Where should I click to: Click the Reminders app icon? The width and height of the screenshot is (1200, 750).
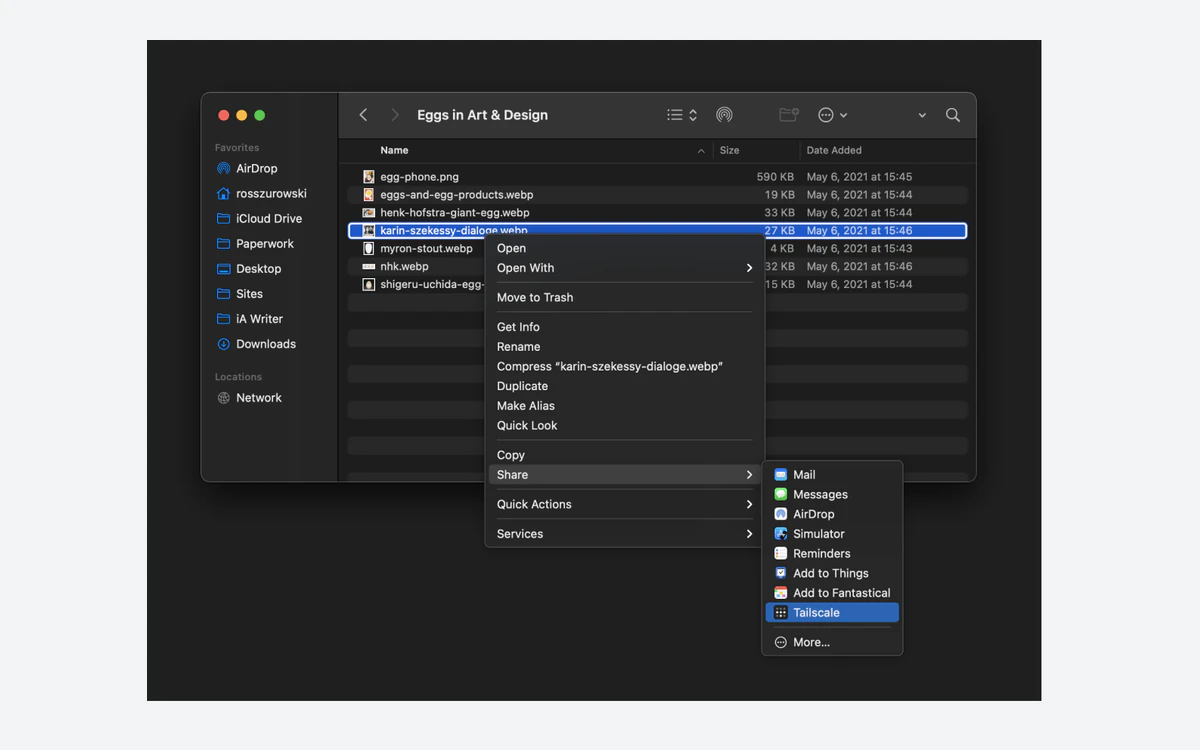781,554
